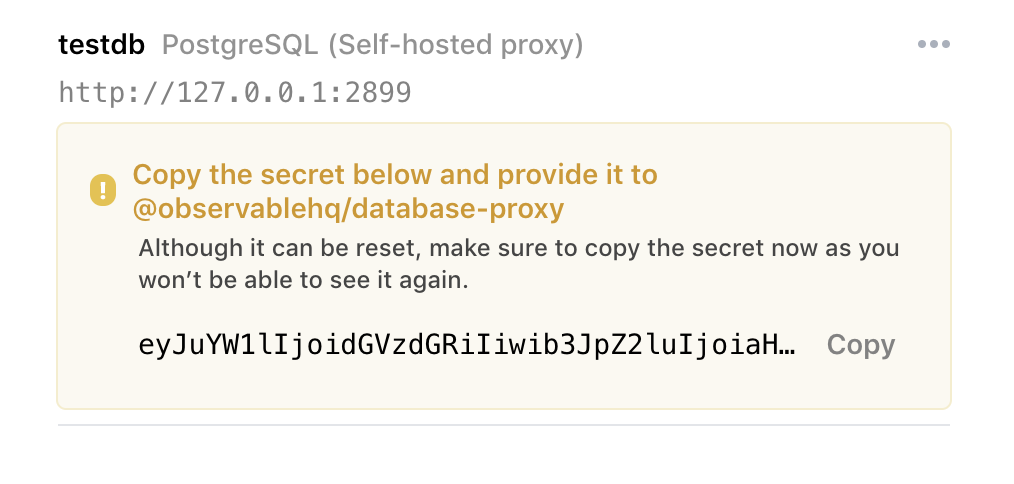Select the truncated secret token text
The width and height of the screenshot is (1014, 484).
point(466,346)
